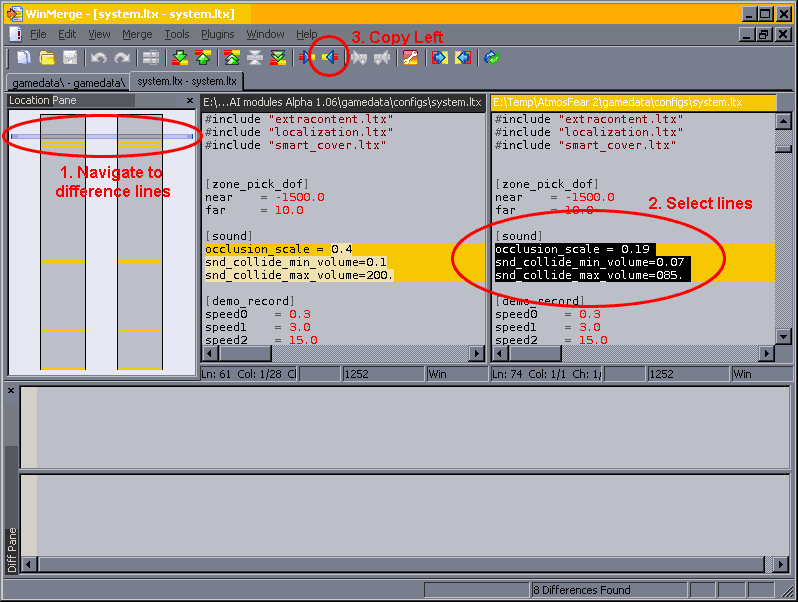Open the Merge menu
Image resolution: width=798 pixels, height=602 pixels.
(137, 34)
